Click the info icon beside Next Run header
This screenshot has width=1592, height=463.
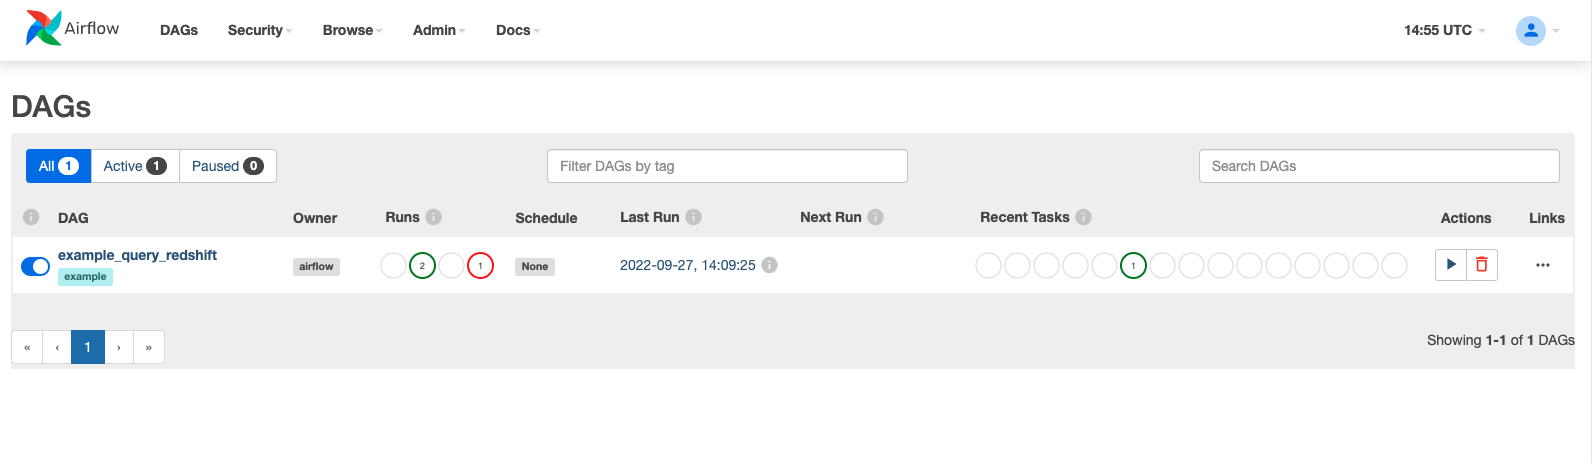[876, 217]
